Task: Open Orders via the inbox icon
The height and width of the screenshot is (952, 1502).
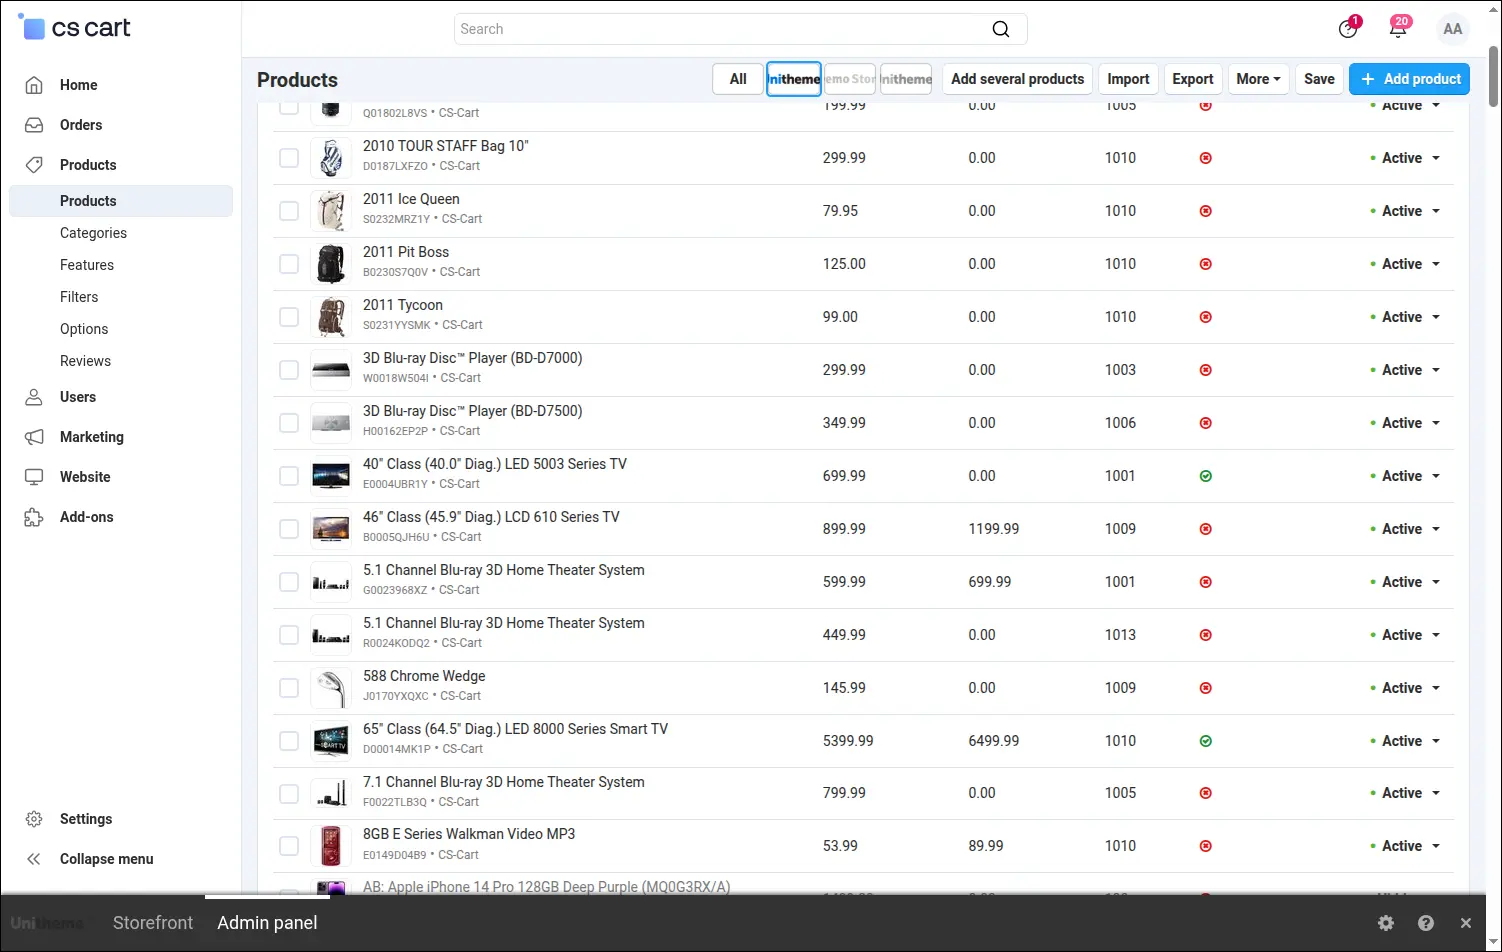Action: click(34, 125)
